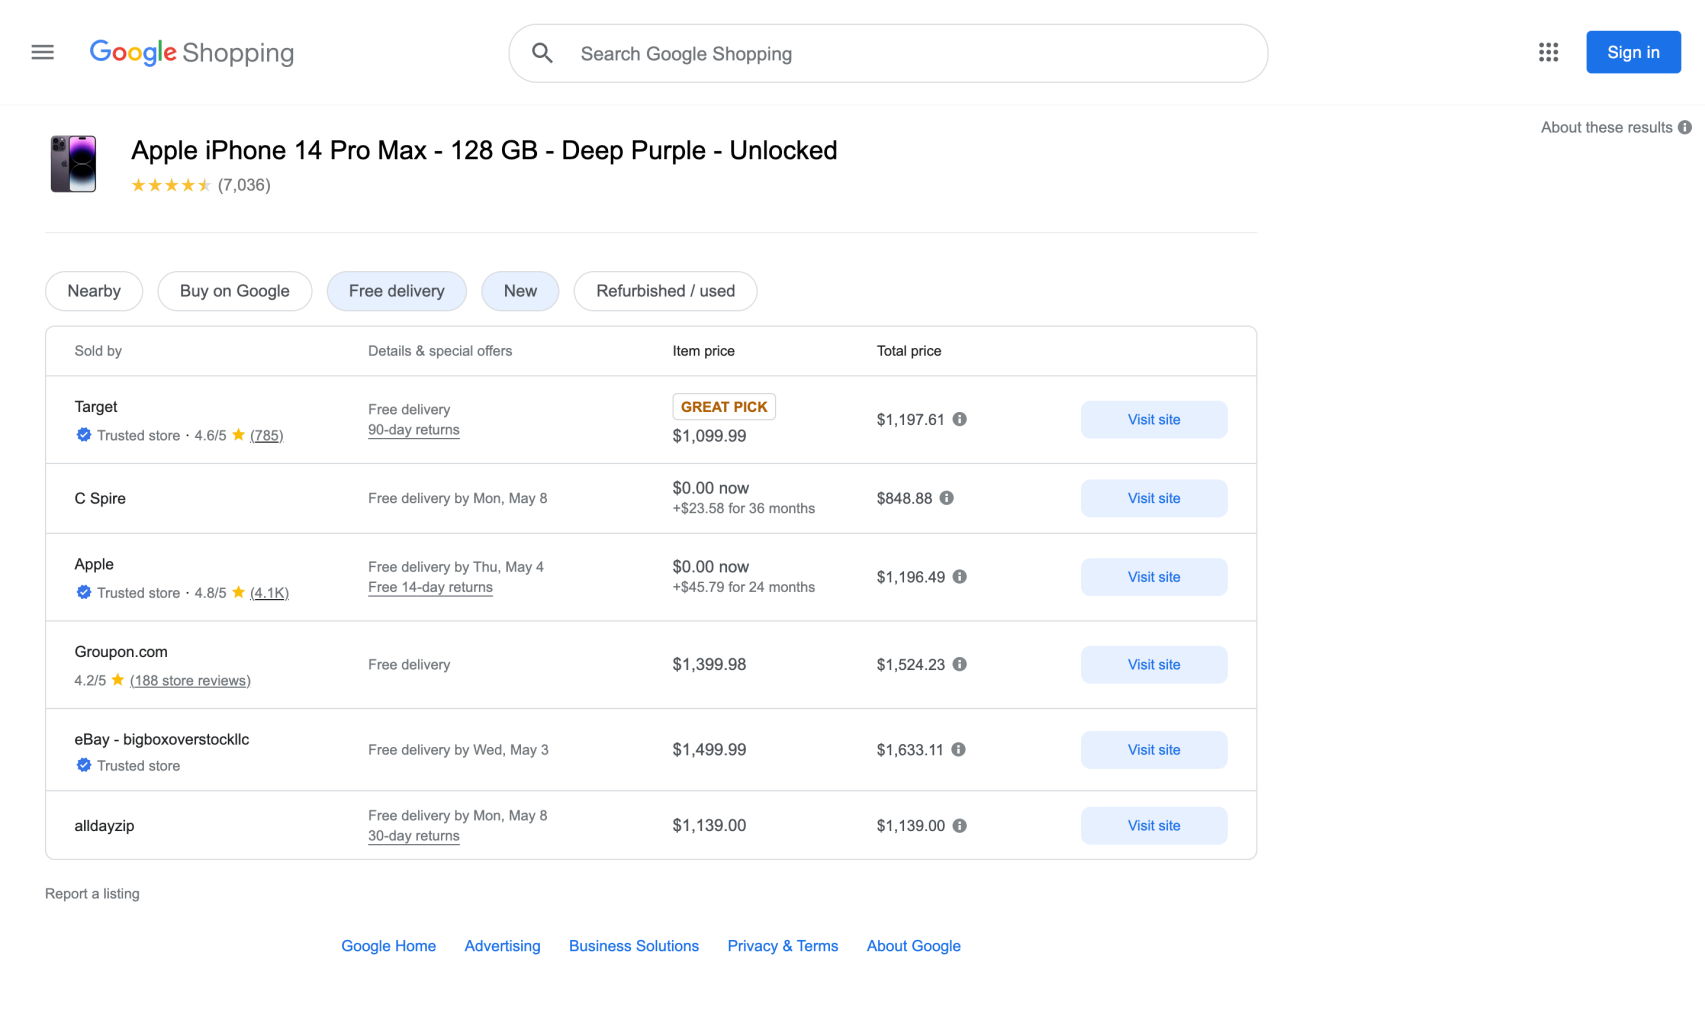Toggle the Nearby filter chip
The height and width of the screenshot is (1024, 1705).
[94, 291]
